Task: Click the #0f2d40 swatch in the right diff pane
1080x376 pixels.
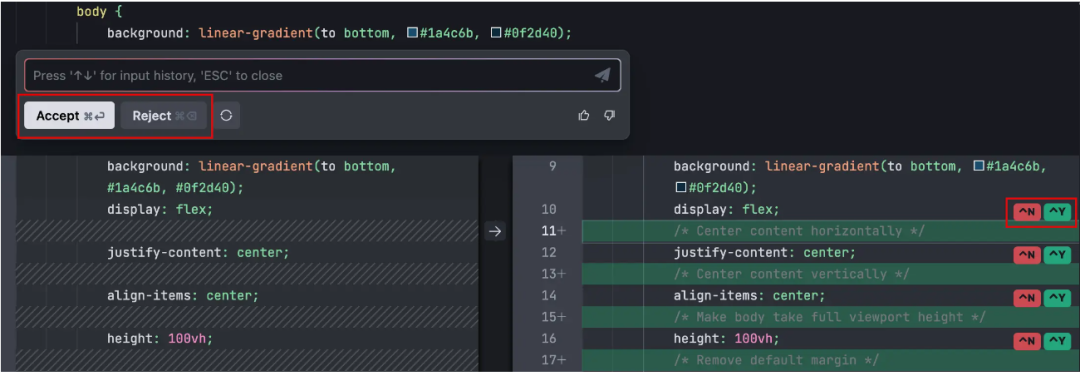Action: click(x=680, y=187)
